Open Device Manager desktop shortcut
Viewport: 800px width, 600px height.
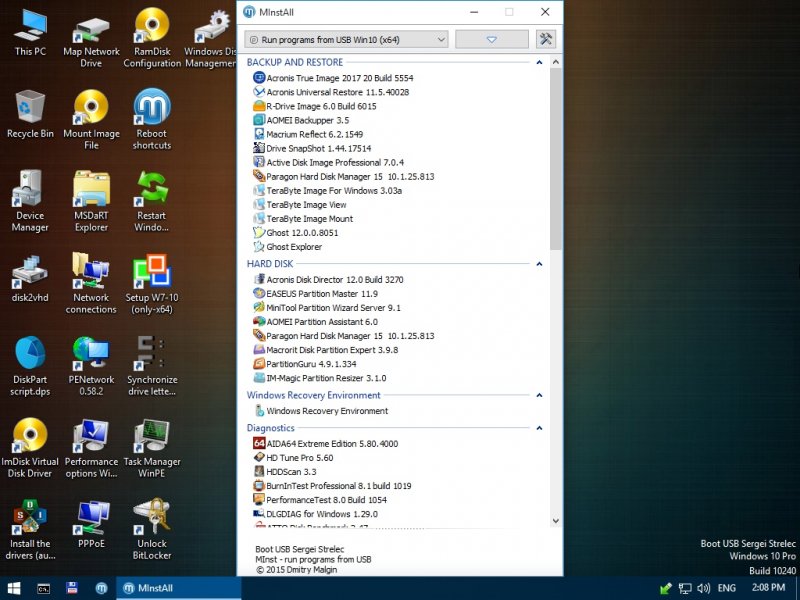coord(30,202)
